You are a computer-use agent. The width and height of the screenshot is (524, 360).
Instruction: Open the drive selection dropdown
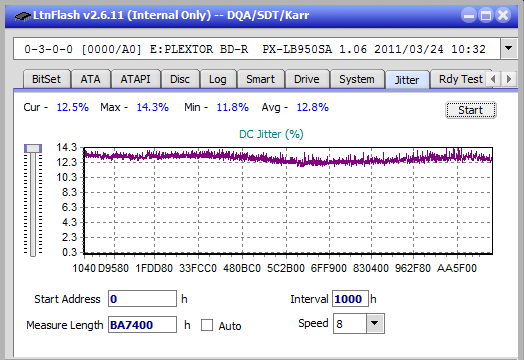(x=508, y=48)
